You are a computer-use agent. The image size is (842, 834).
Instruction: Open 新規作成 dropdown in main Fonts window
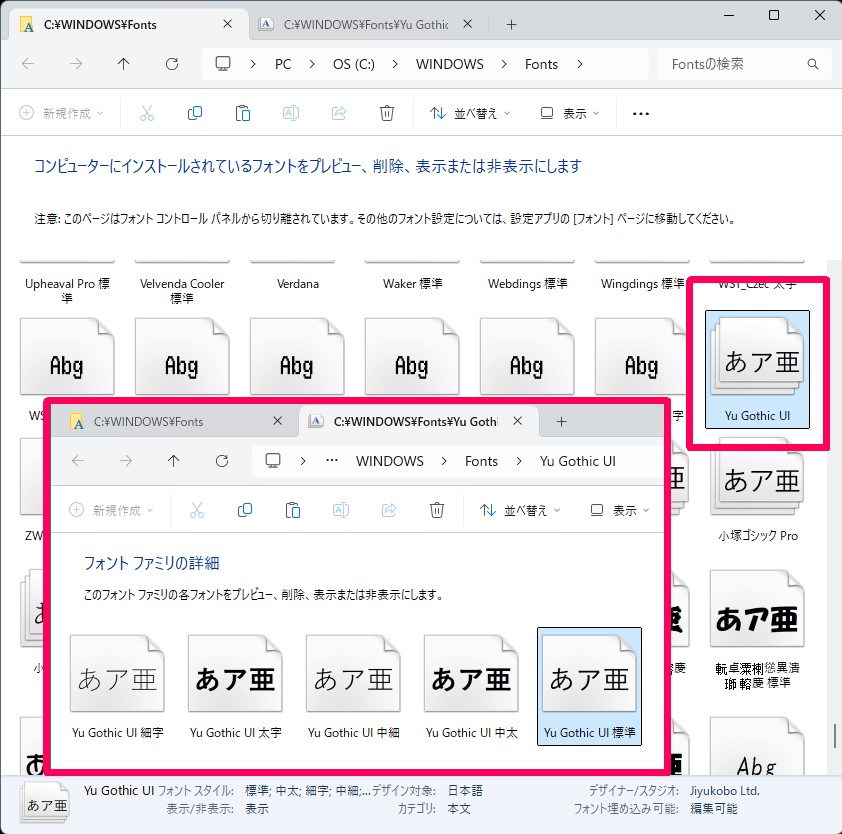61,113
